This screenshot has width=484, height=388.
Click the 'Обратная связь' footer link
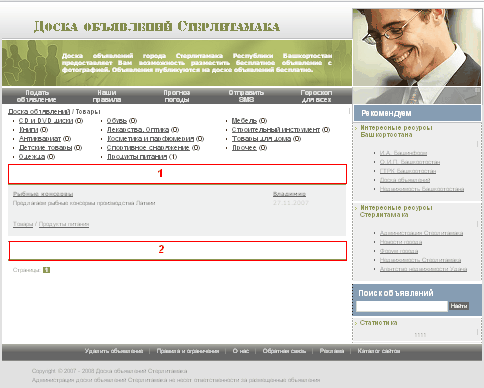[x=284, y=351]
